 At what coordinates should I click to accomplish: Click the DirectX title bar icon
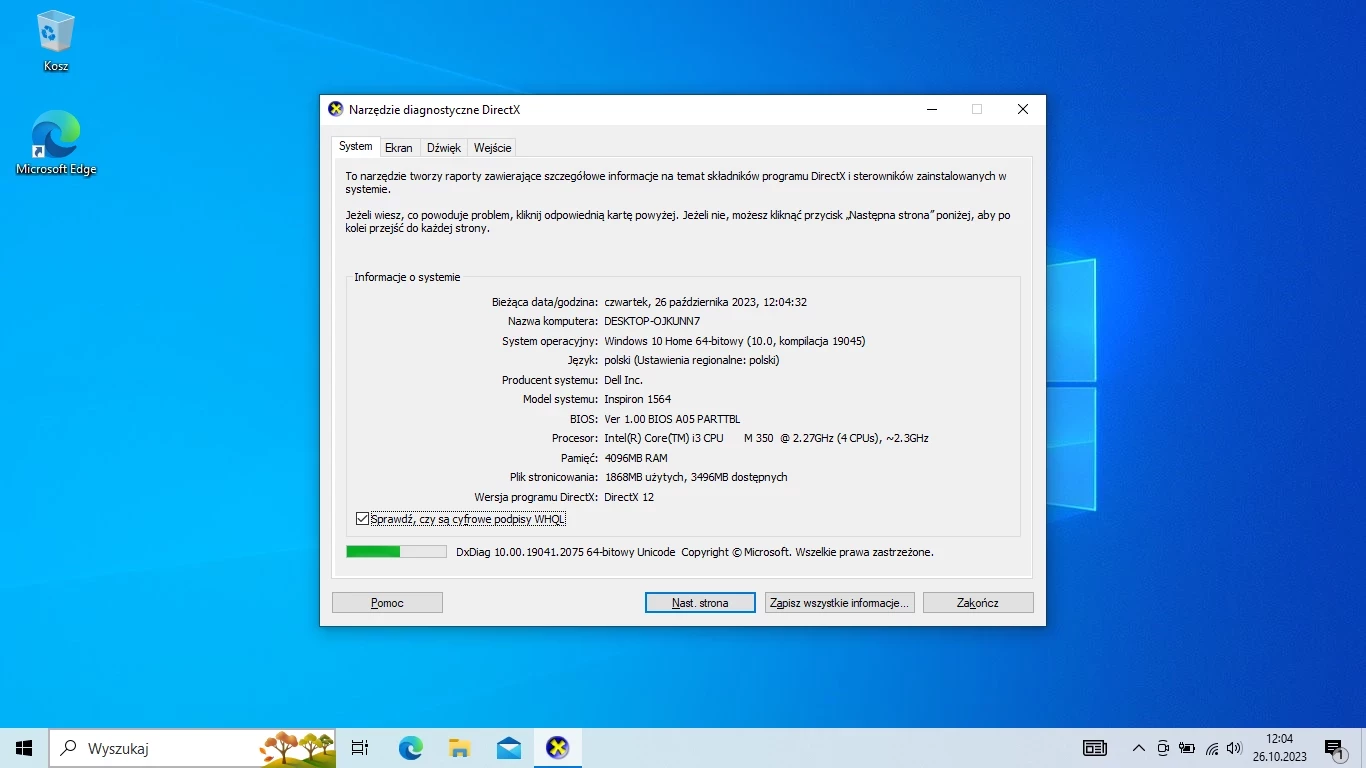click(336, 109)
